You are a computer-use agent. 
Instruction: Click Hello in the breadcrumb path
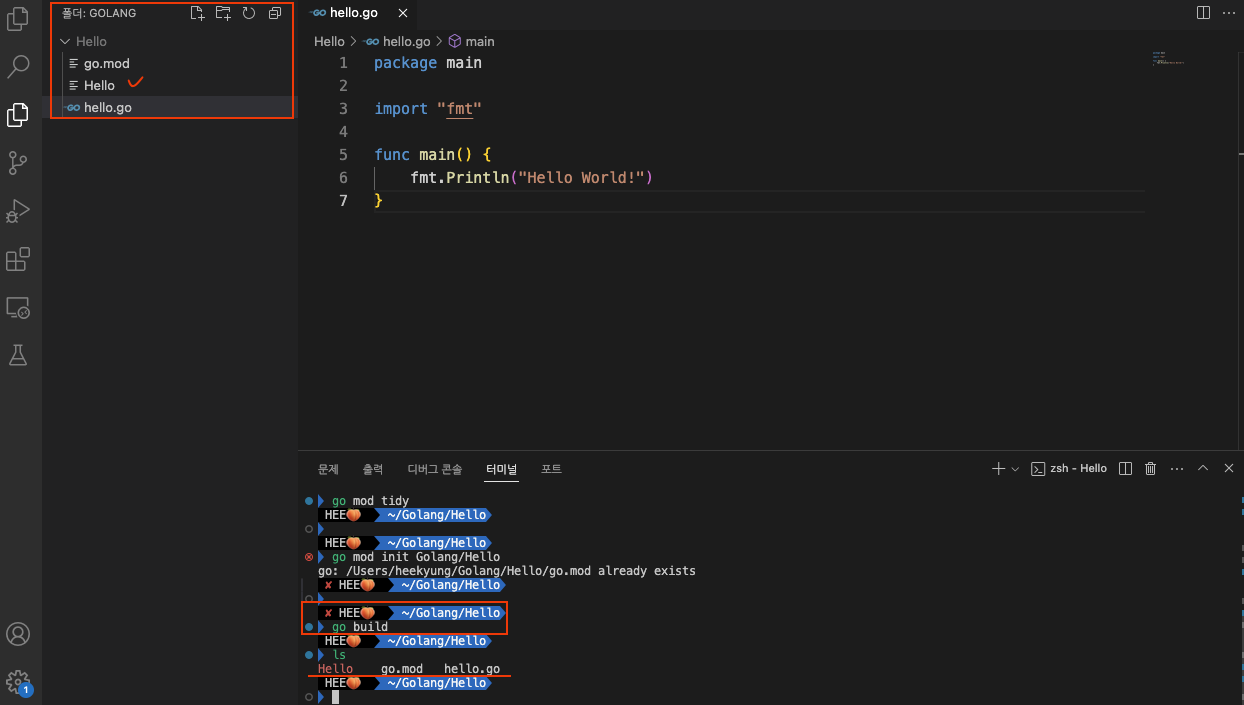pos(329,41)
